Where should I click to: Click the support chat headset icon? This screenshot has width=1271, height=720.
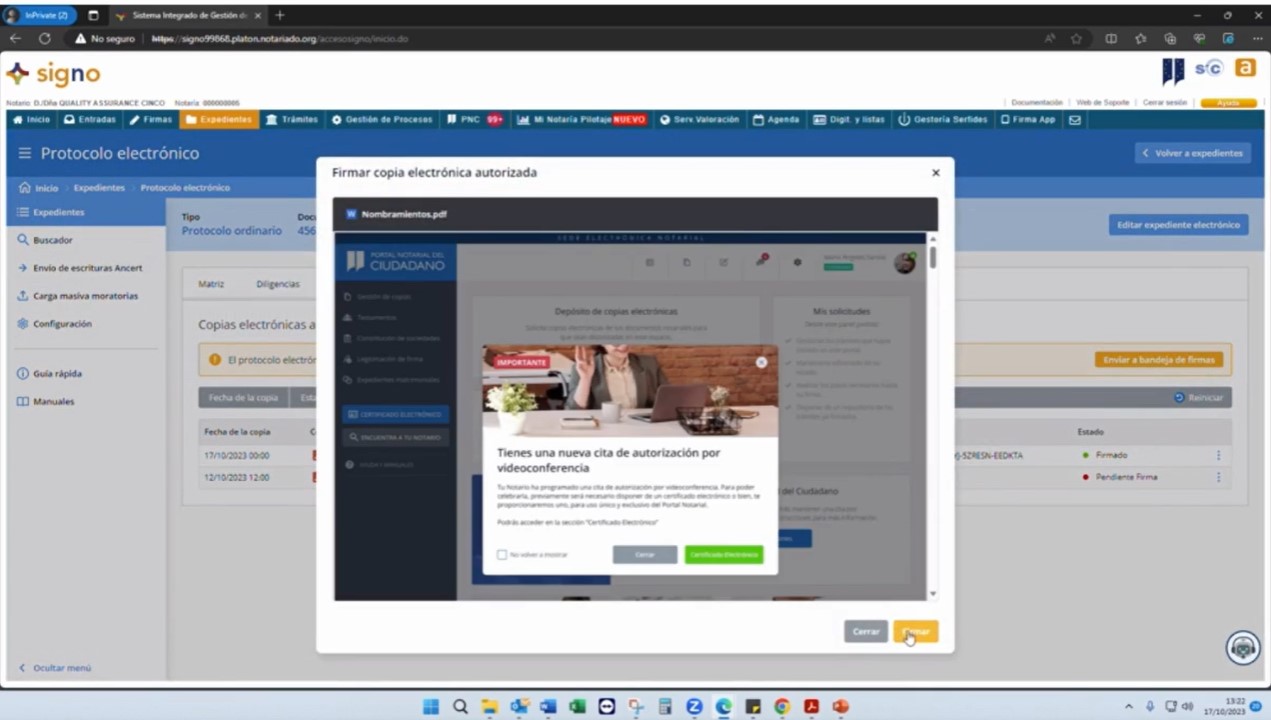click(1243, 648)
